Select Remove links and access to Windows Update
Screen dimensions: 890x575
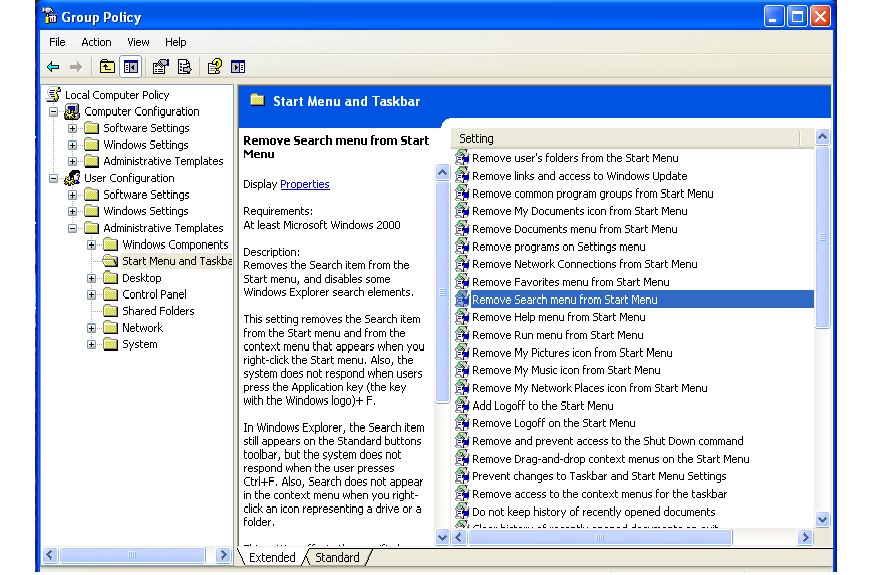point(580,175)
